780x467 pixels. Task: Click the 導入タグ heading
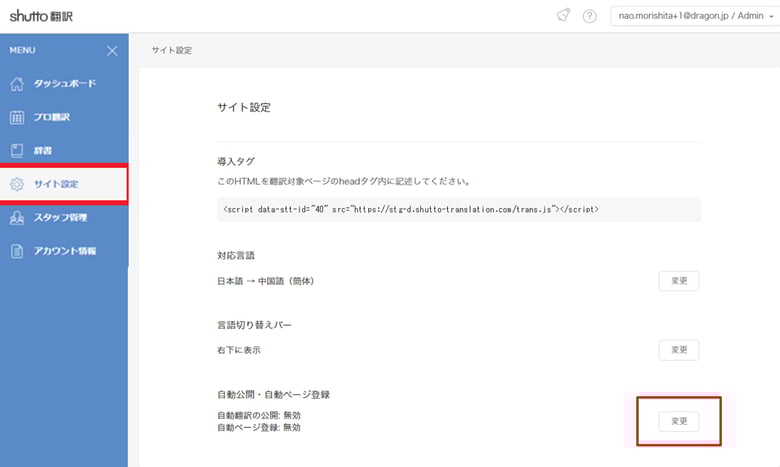click(236, 162)
